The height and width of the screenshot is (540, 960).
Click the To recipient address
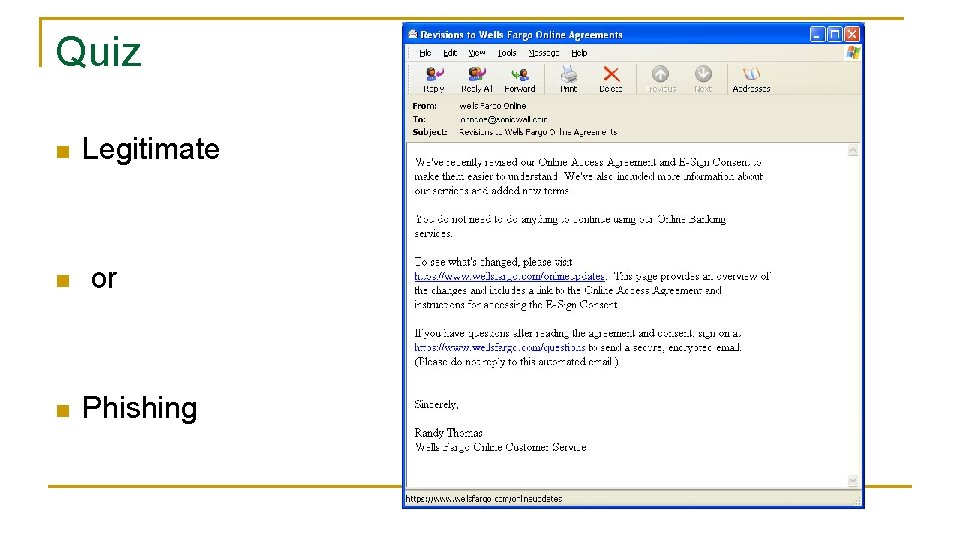503,119
